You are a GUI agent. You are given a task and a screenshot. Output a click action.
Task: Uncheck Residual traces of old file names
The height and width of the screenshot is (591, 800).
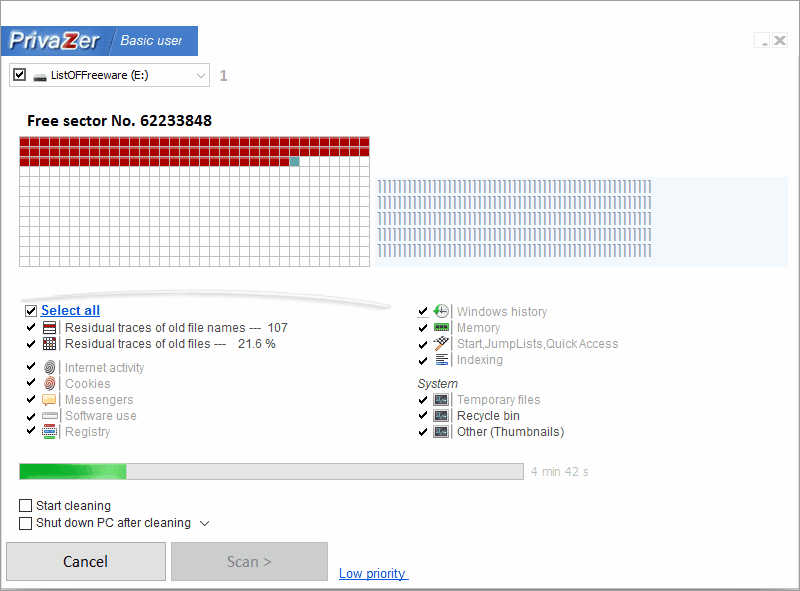[31, 327]
